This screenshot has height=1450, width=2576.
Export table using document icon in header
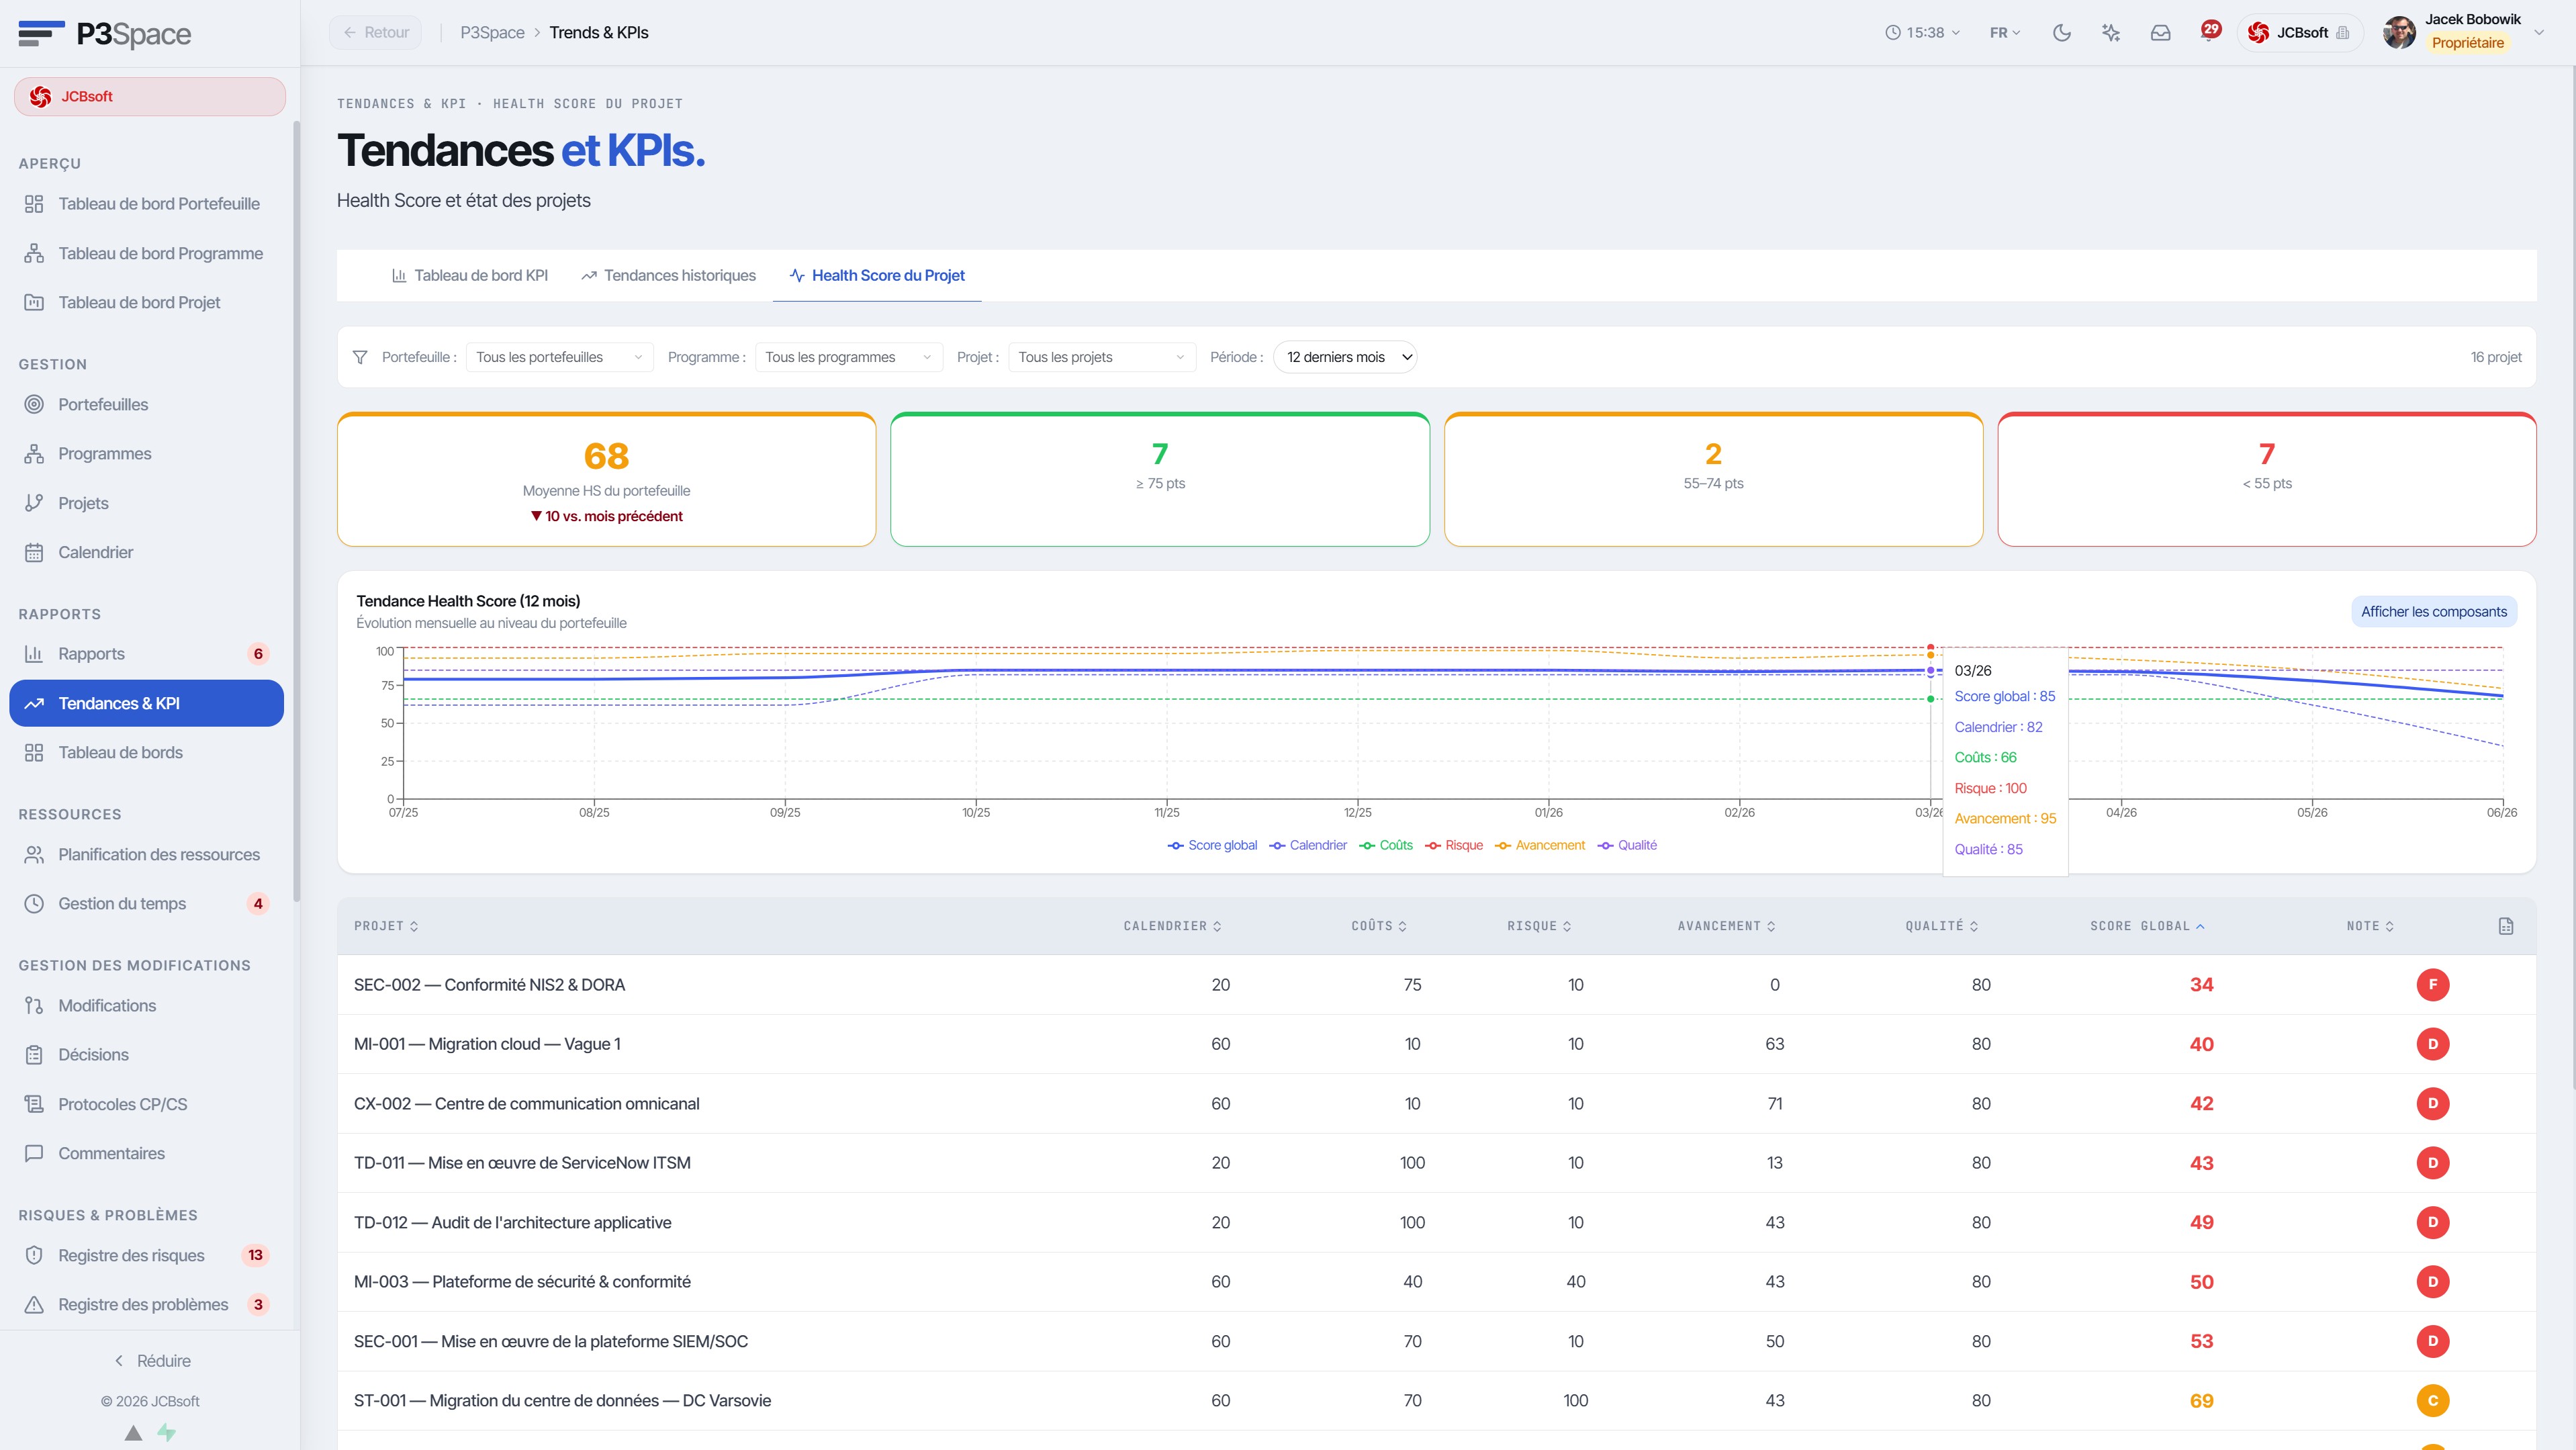(x=2505, y=926)
